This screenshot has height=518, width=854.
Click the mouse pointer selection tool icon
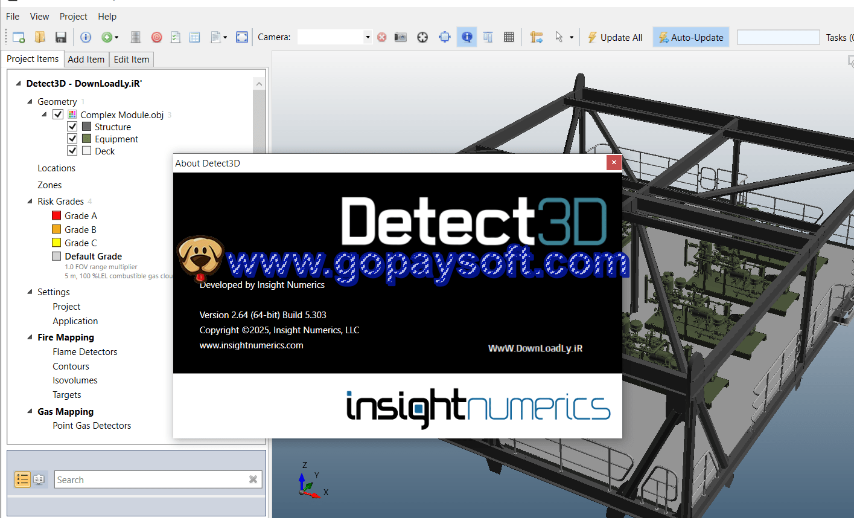(x=559, y=37)
